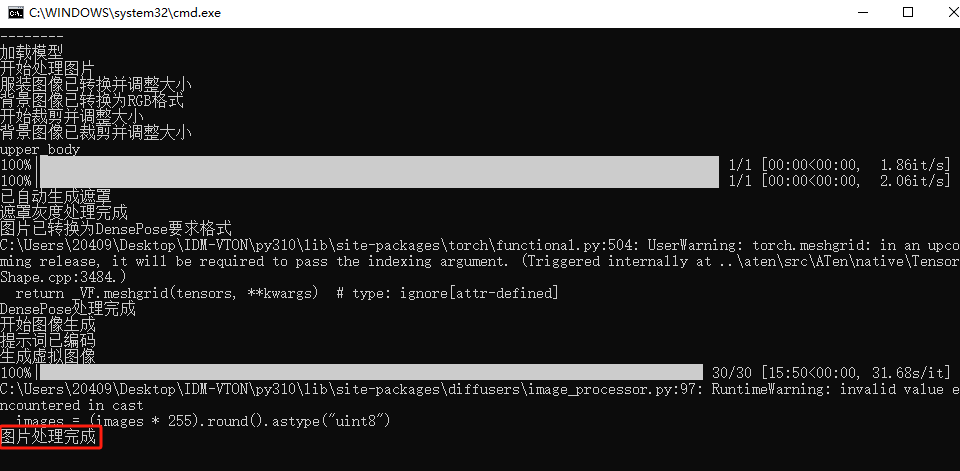Click the highlighted 图片处理完成 line

point(48,437)
